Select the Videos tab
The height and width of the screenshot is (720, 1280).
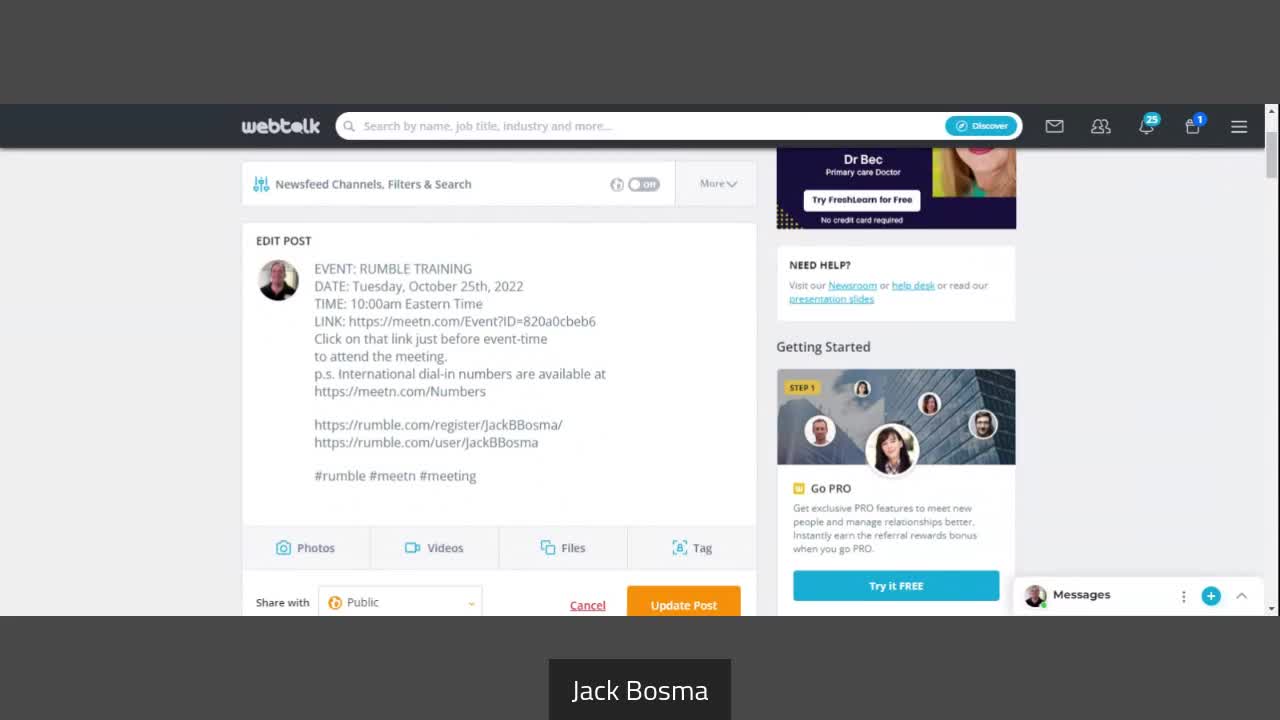pyautogui.click(x=434, y=548)
